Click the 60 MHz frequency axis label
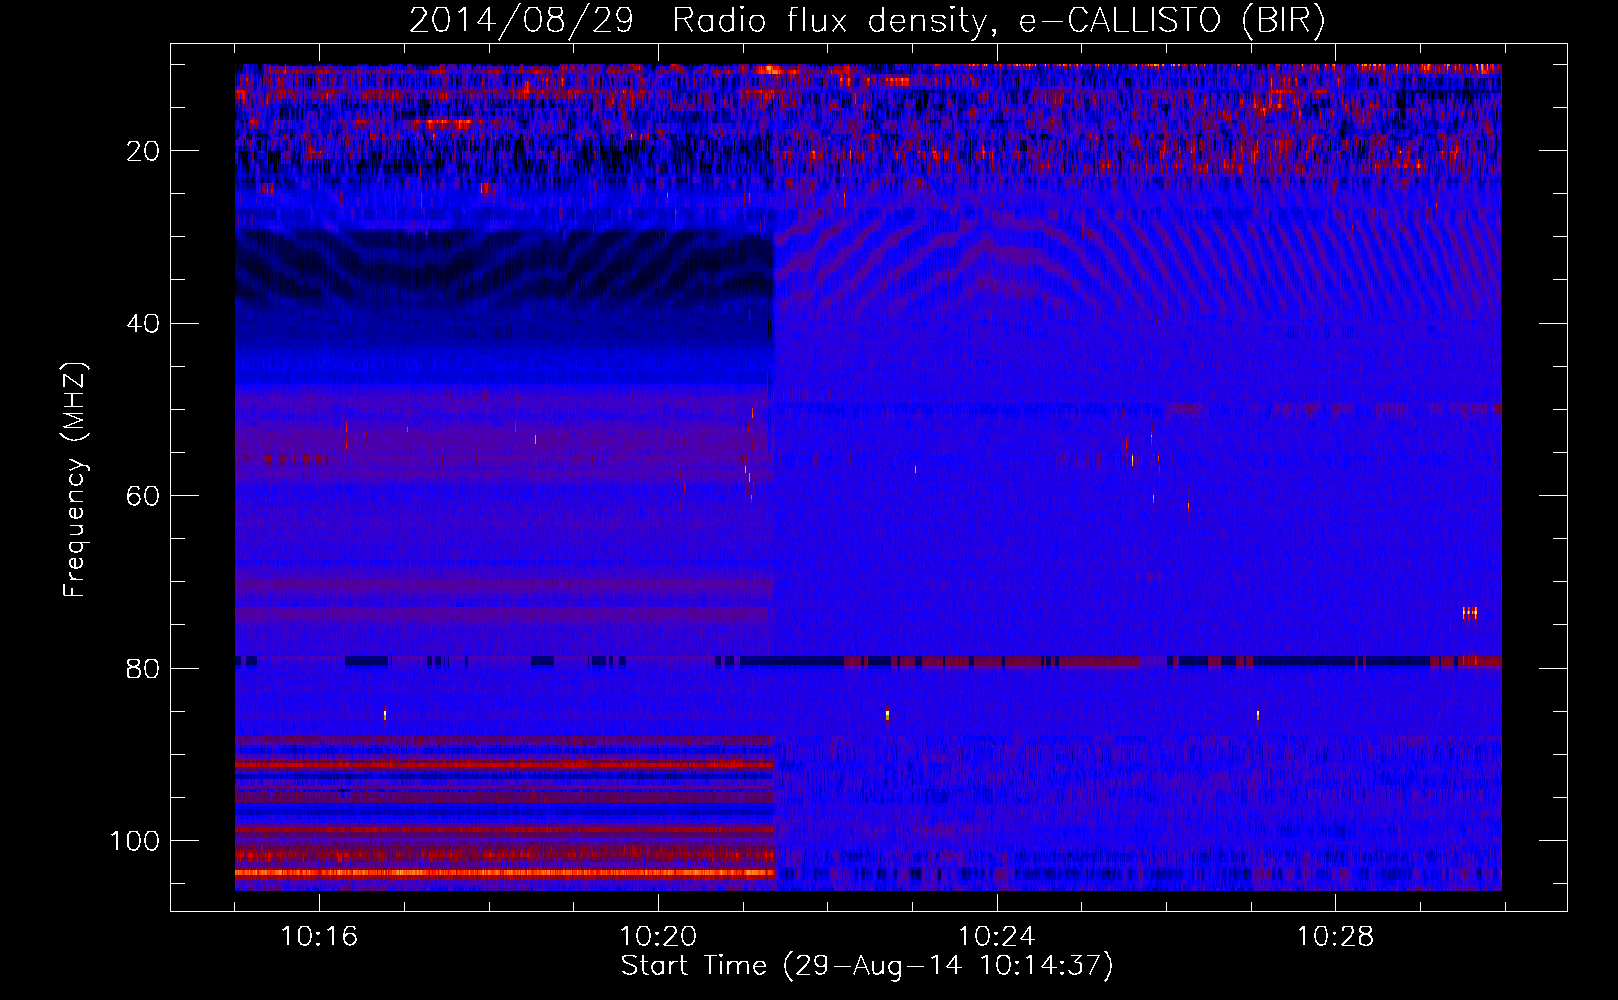Viewport: 1618px width, 1000px height. click(x=143, y=496)
